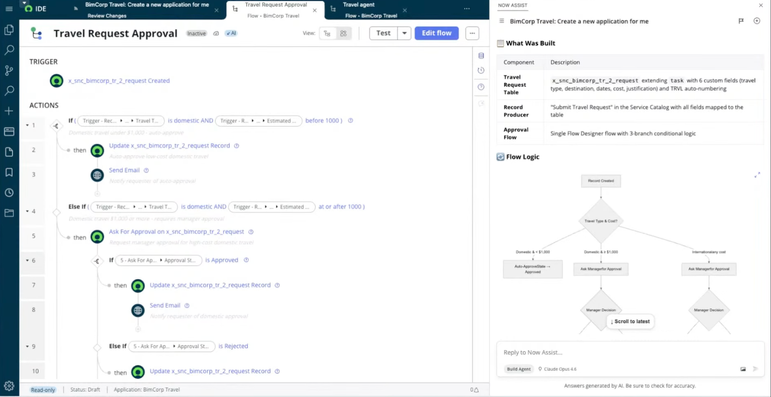Open the bookmark icon in left sidebar

[x=9, y=172]
